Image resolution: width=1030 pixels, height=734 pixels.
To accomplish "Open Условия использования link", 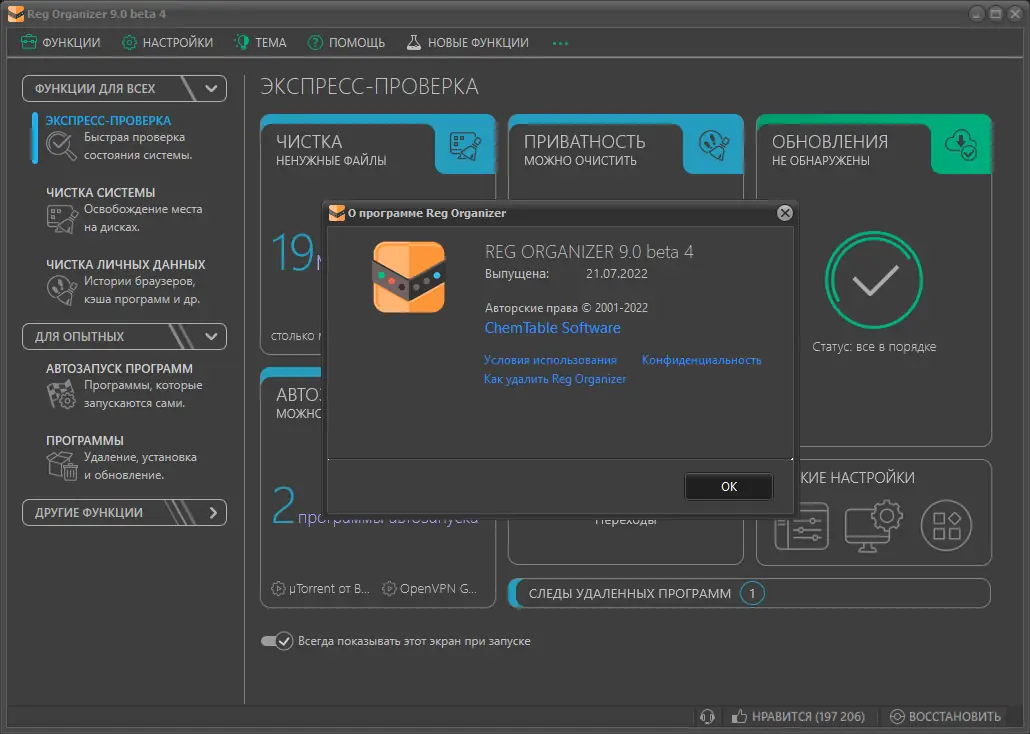I will [550, 360].
